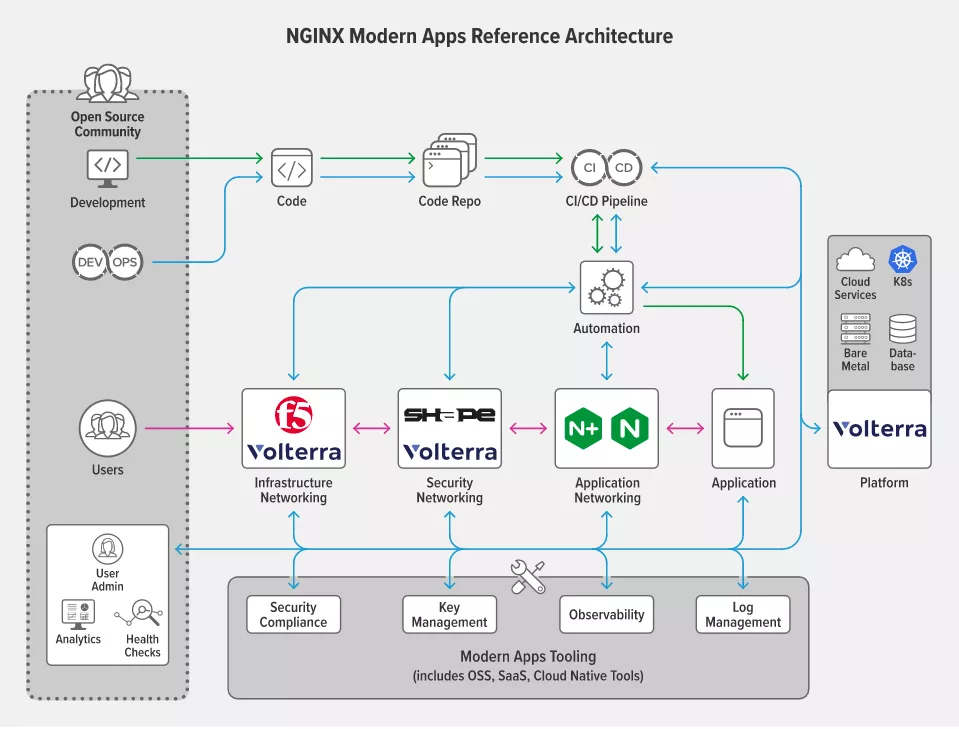
Task: Open the Analytics dashboard icon
Action: [x=78, y=615]
